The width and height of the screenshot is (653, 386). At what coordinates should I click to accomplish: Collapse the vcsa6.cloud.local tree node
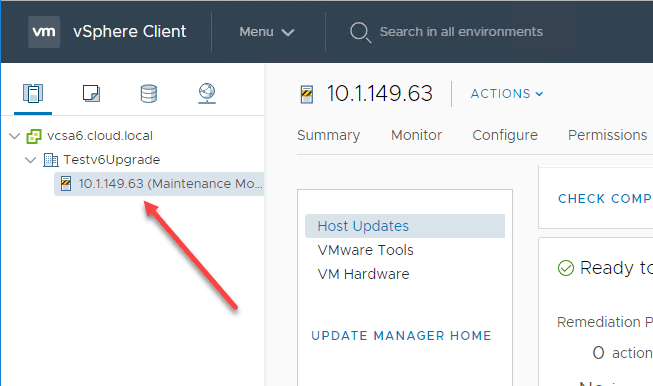pyautogui.click(x=15, y=136)
